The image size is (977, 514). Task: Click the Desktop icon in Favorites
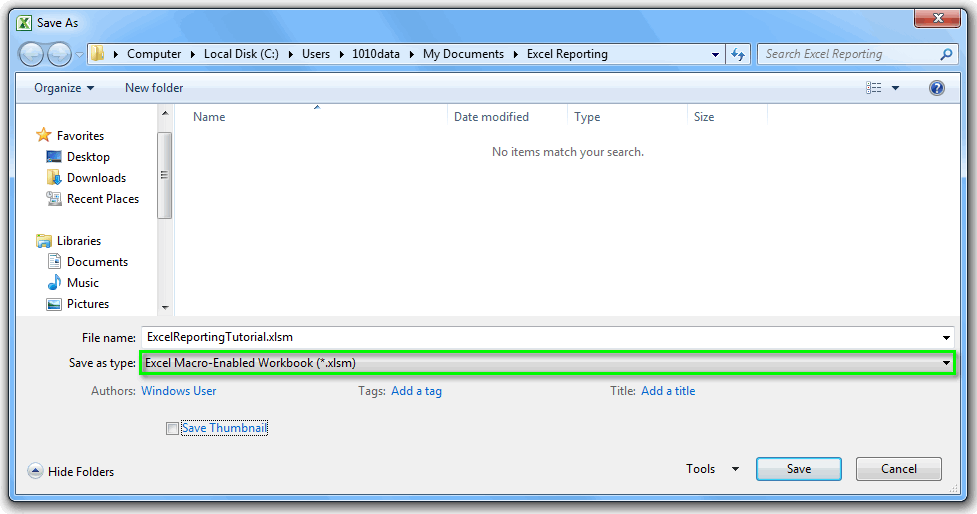coord(54,156)
